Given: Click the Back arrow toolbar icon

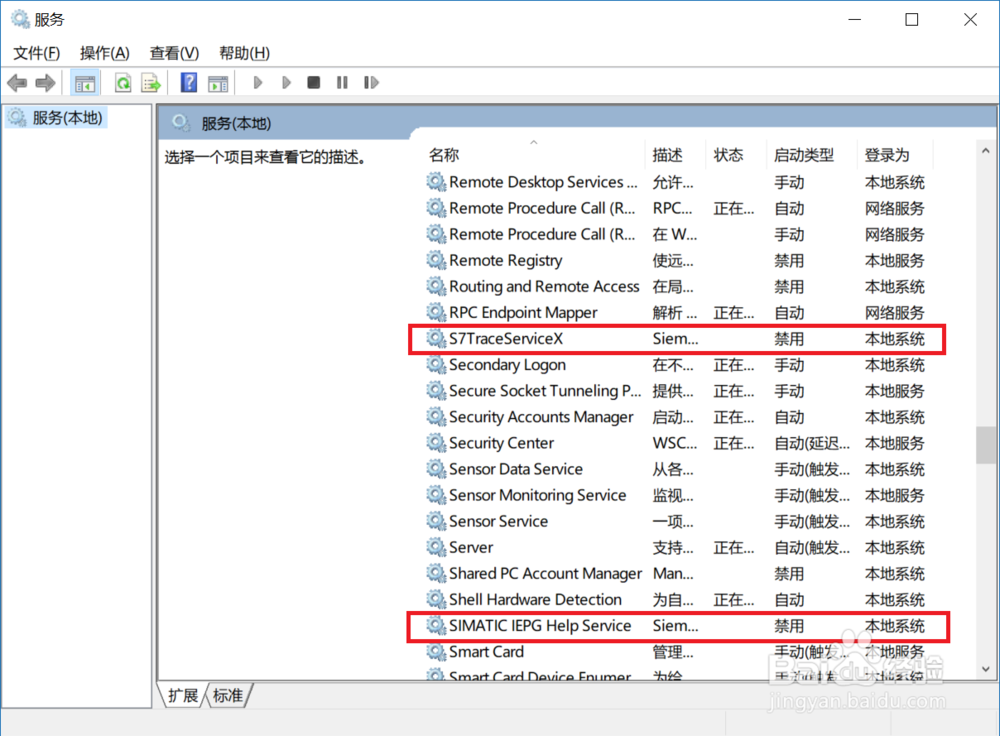Looking at the screenshot, I should coord(17,82).
